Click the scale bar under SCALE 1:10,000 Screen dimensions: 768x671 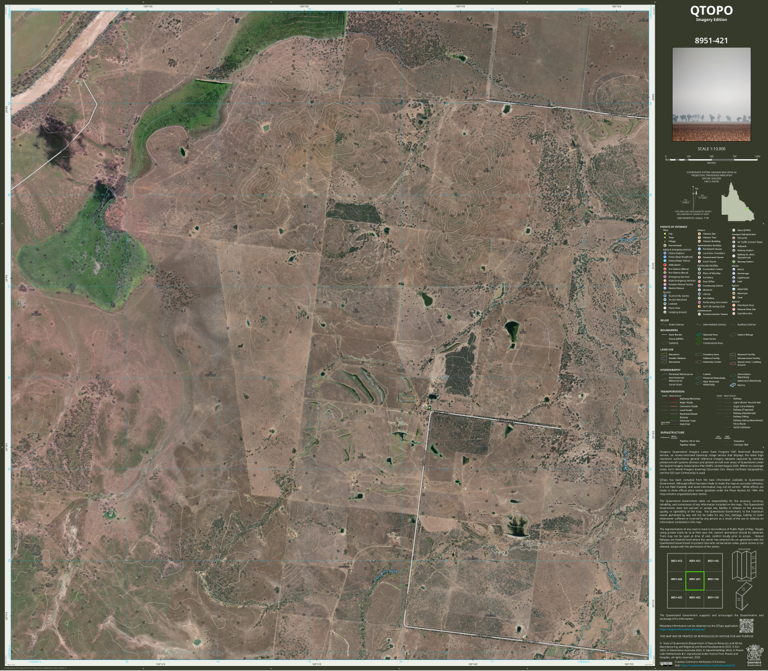pos(711,159)
